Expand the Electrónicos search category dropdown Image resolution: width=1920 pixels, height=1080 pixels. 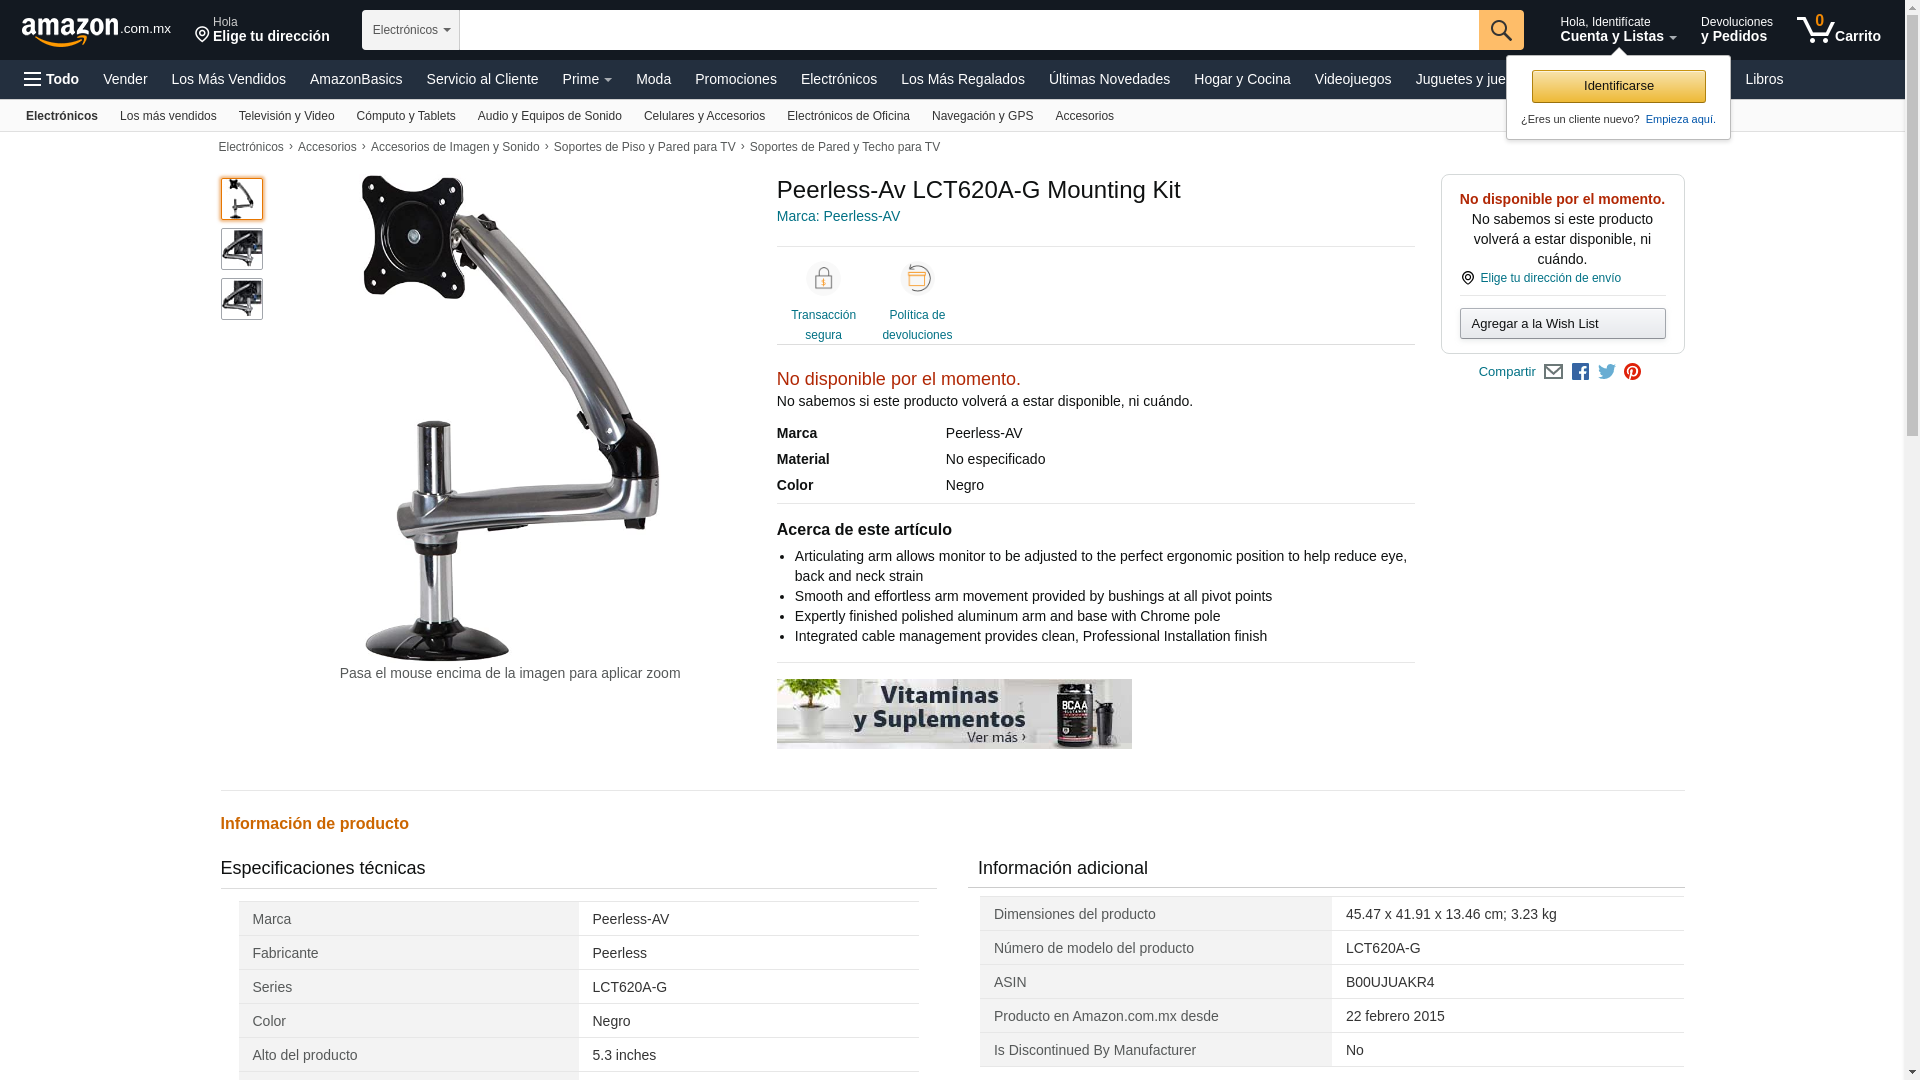click(411, 30)
